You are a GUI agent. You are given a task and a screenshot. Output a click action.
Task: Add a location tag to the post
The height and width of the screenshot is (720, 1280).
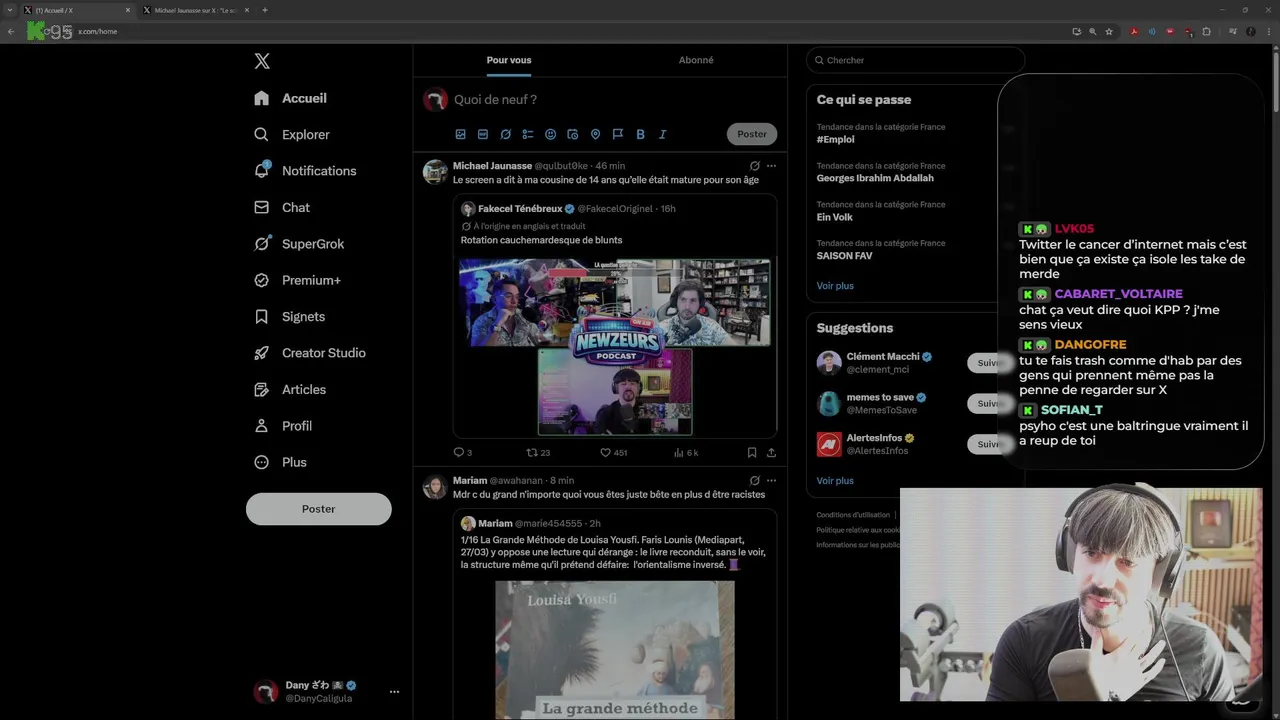(595, 134)
